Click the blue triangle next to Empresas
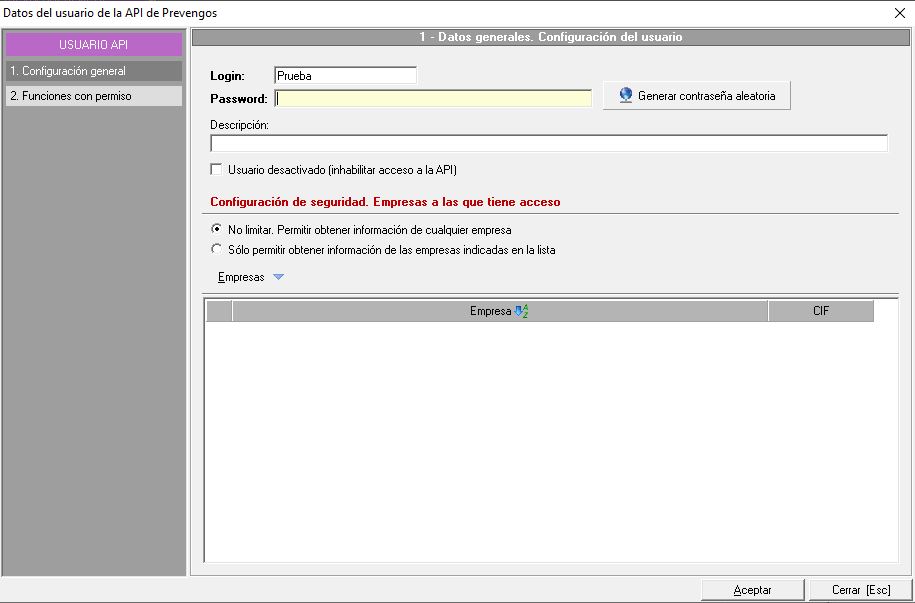The image size is (915, 603). click(x=278, y=277)
